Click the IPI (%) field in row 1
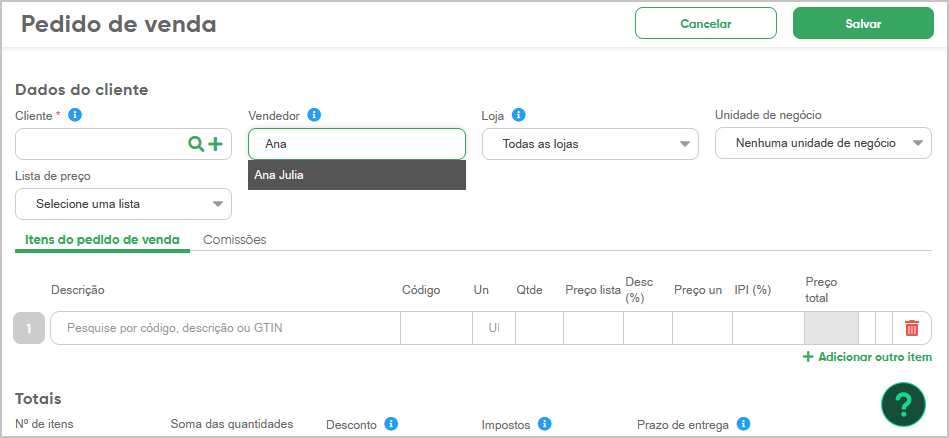 click(x=768, y=328)
